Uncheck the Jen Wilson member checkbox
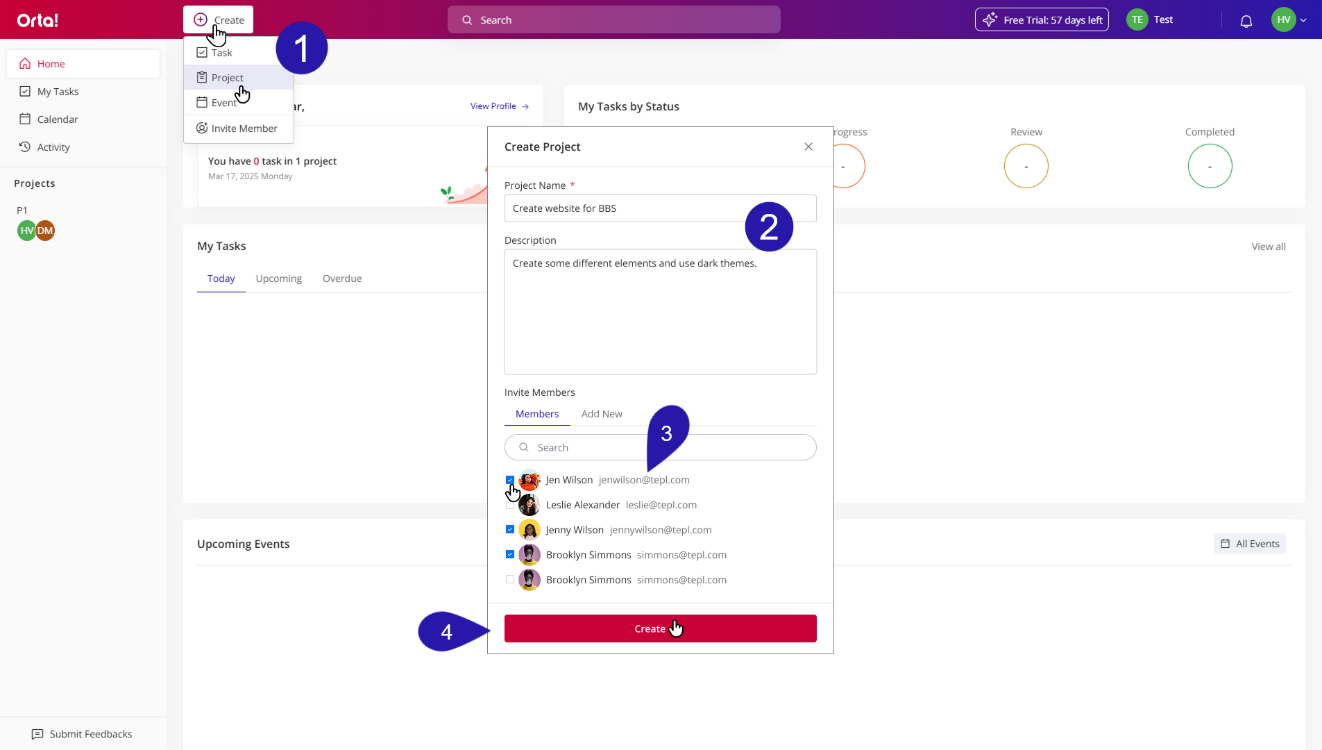Screen dimensions: 1322x750 click(510, 480)
